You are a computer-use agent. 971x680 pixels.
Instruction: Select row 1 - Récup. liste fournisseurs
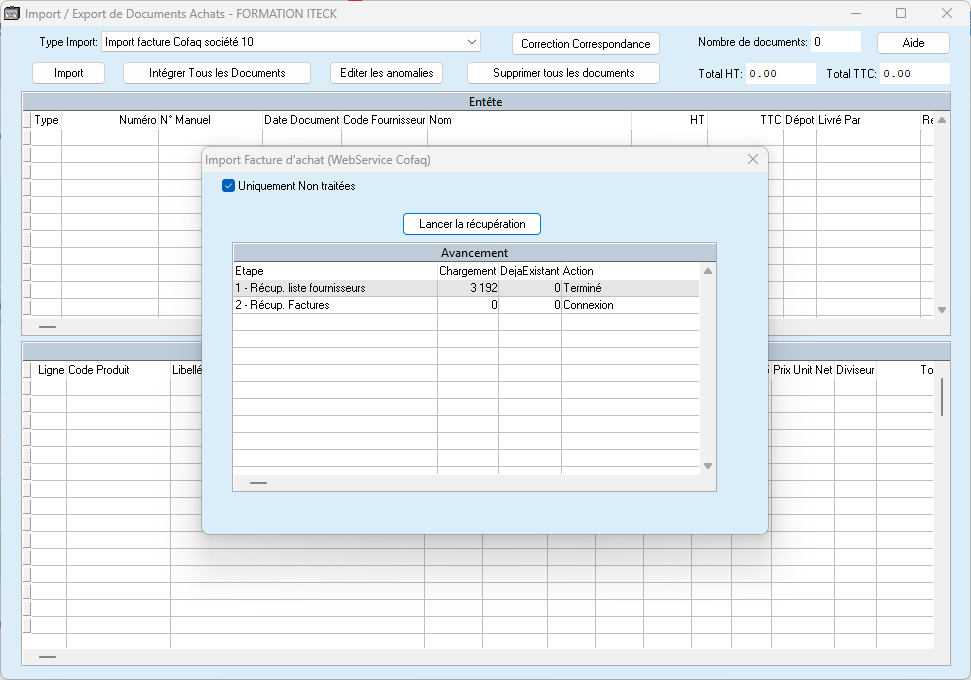466,288
